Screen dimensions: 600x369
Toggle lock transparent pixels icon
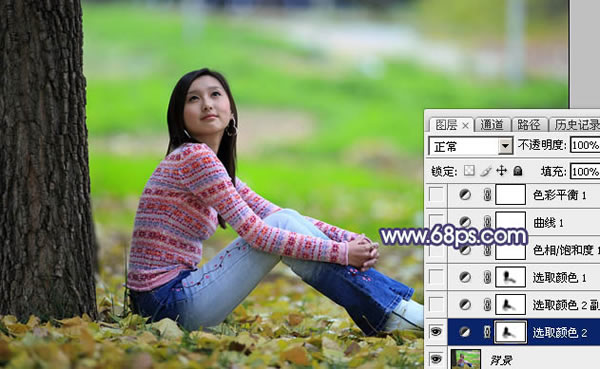point(469,171)
